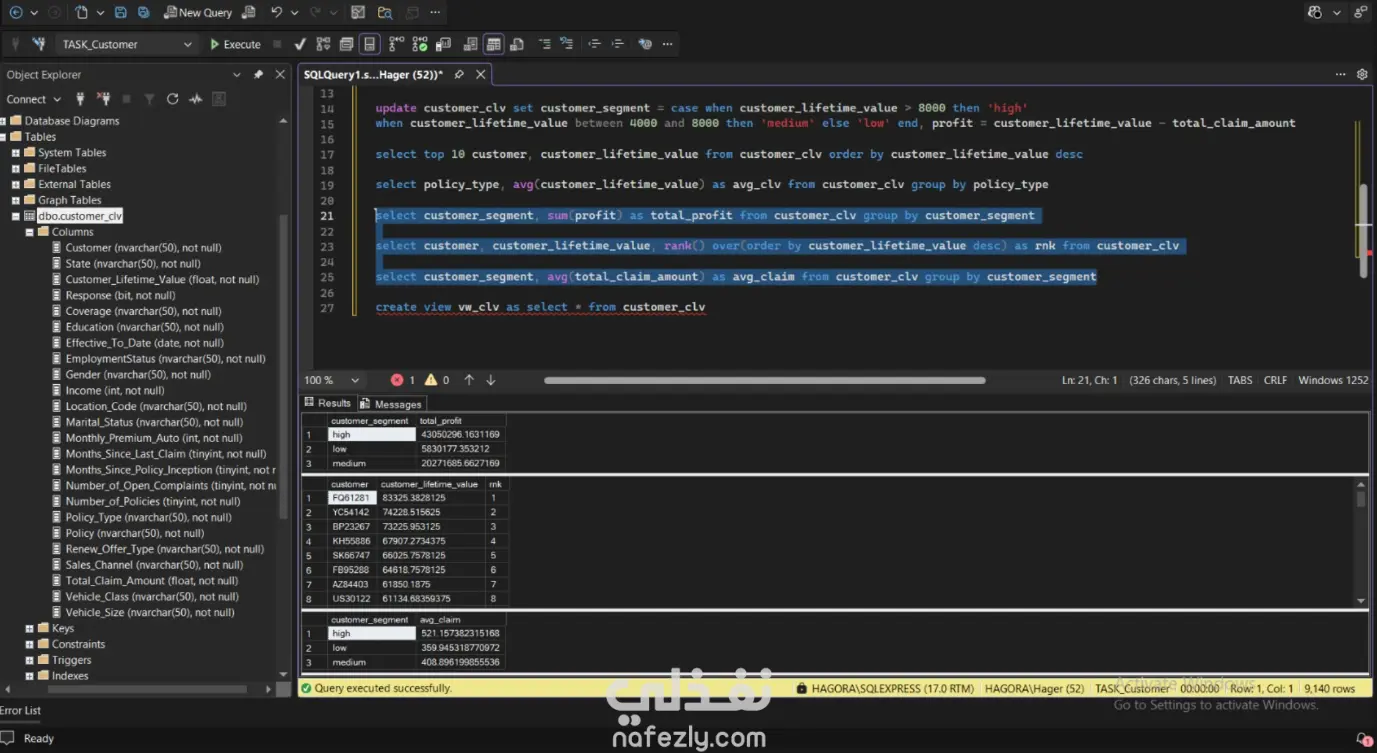The height and width of the screenshot is (753, 1377).
Task: Comment out the selected lines
Action: [x=545, y=44]
